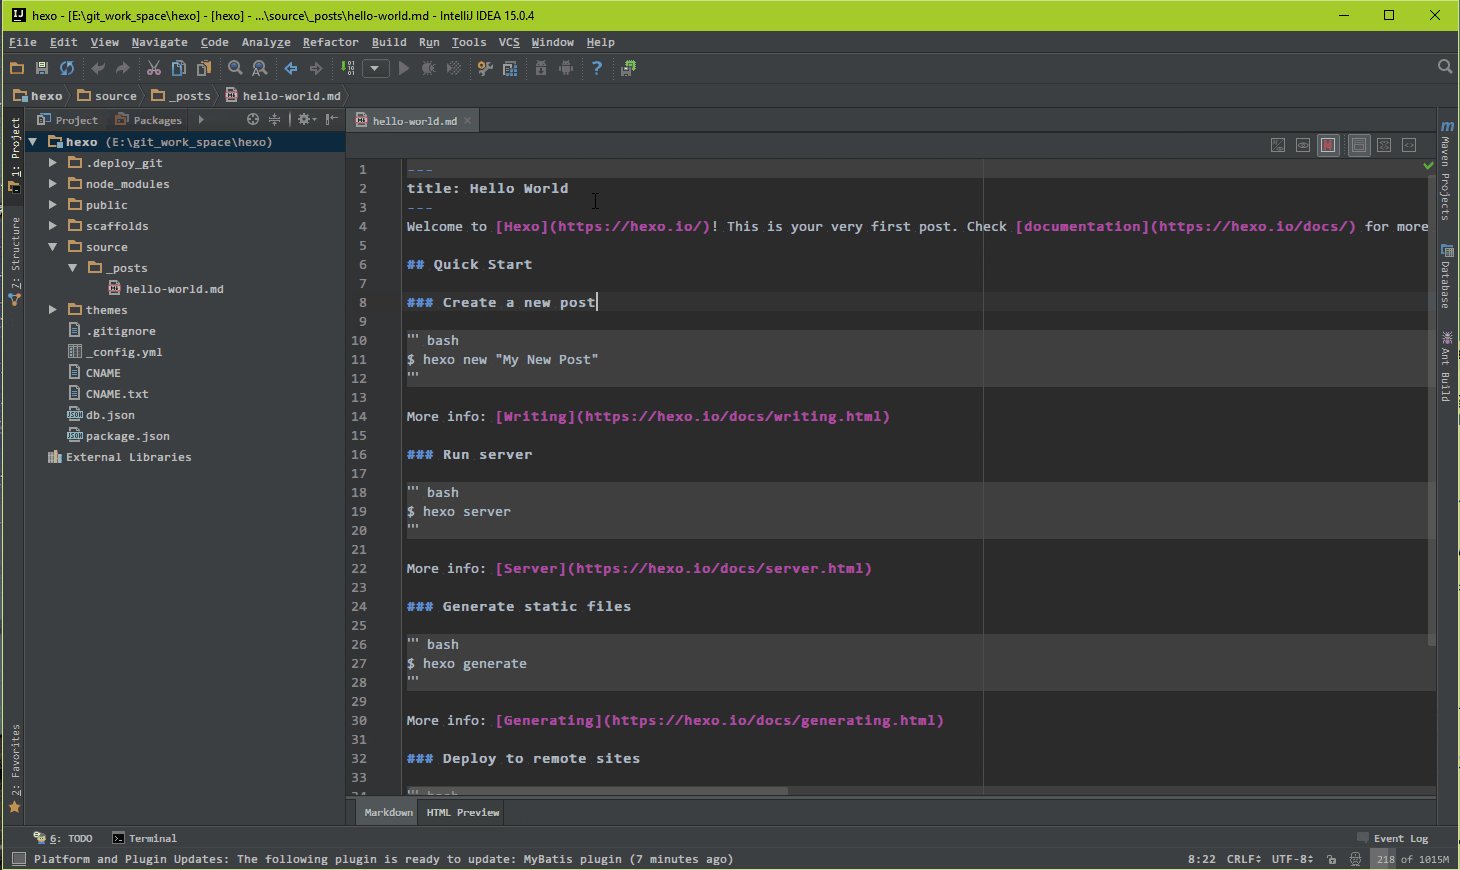Open the Project panel gear settings

tap(306, 119)
